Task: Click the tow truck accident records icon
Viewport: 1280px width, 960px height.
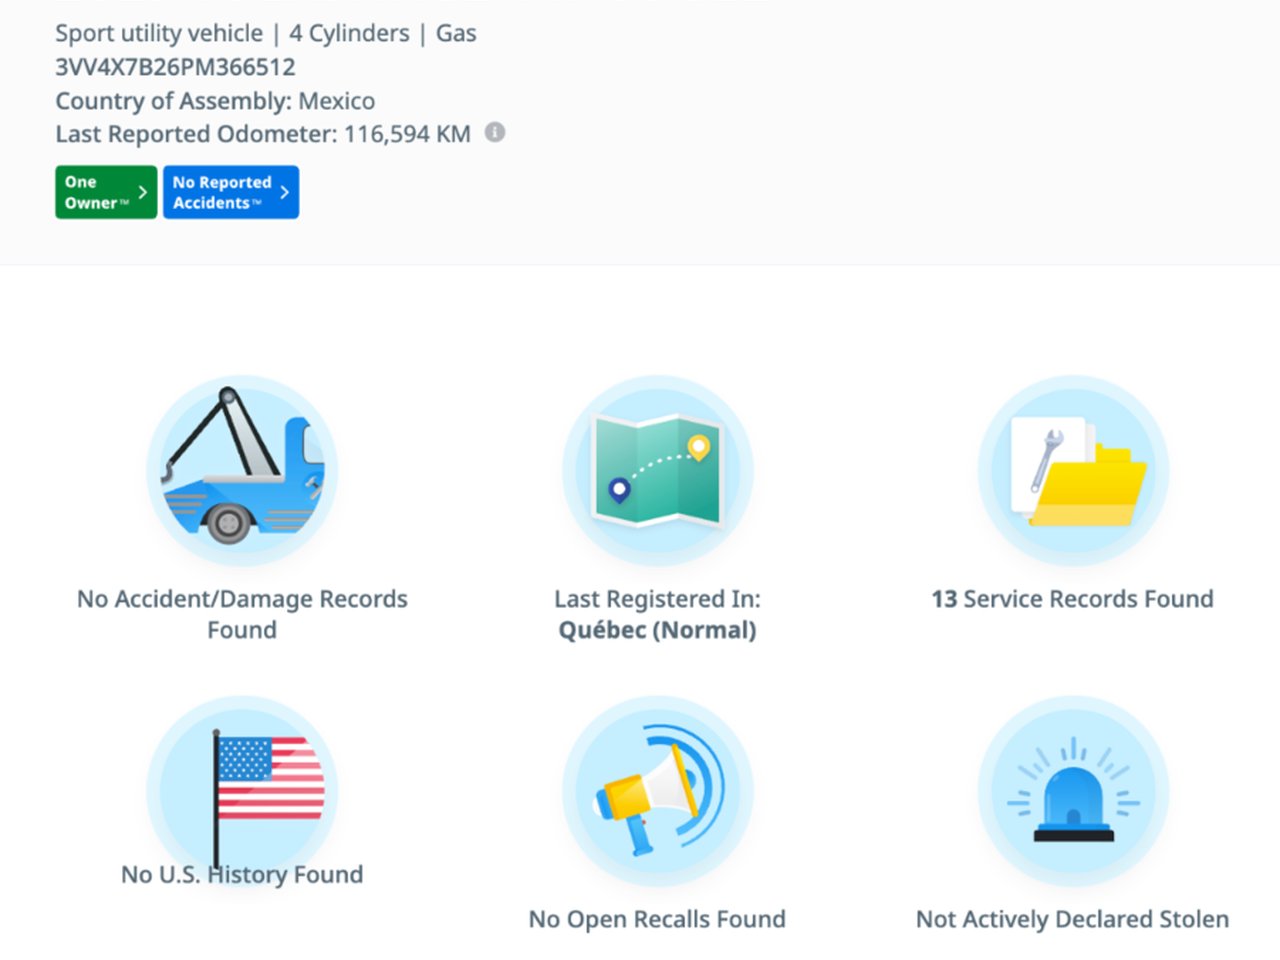Action: [x=242, y=471]
